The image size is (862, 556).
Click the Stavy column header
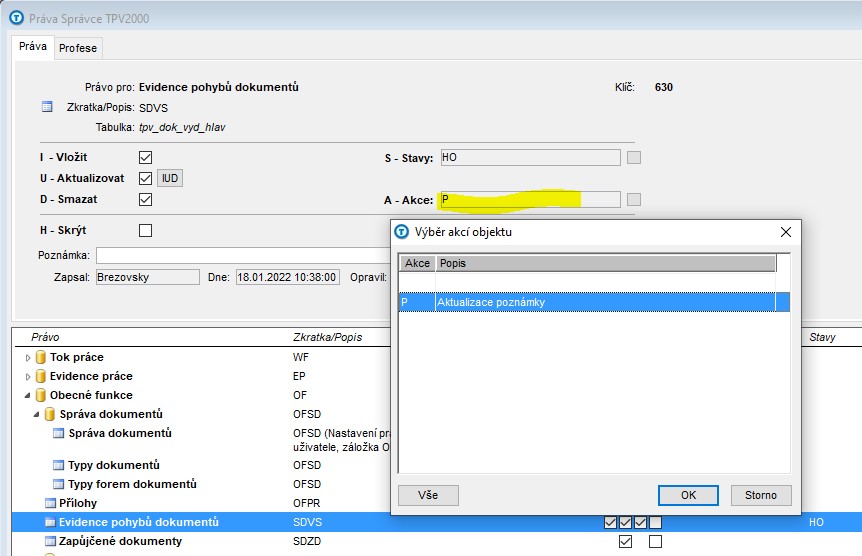822,337
